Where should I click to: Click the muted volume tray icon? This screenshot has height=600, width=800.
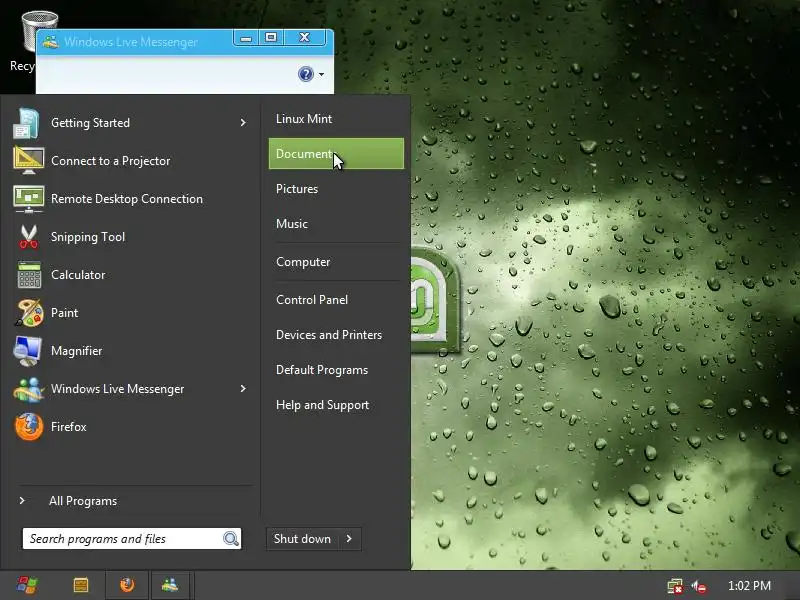(699, 587)
